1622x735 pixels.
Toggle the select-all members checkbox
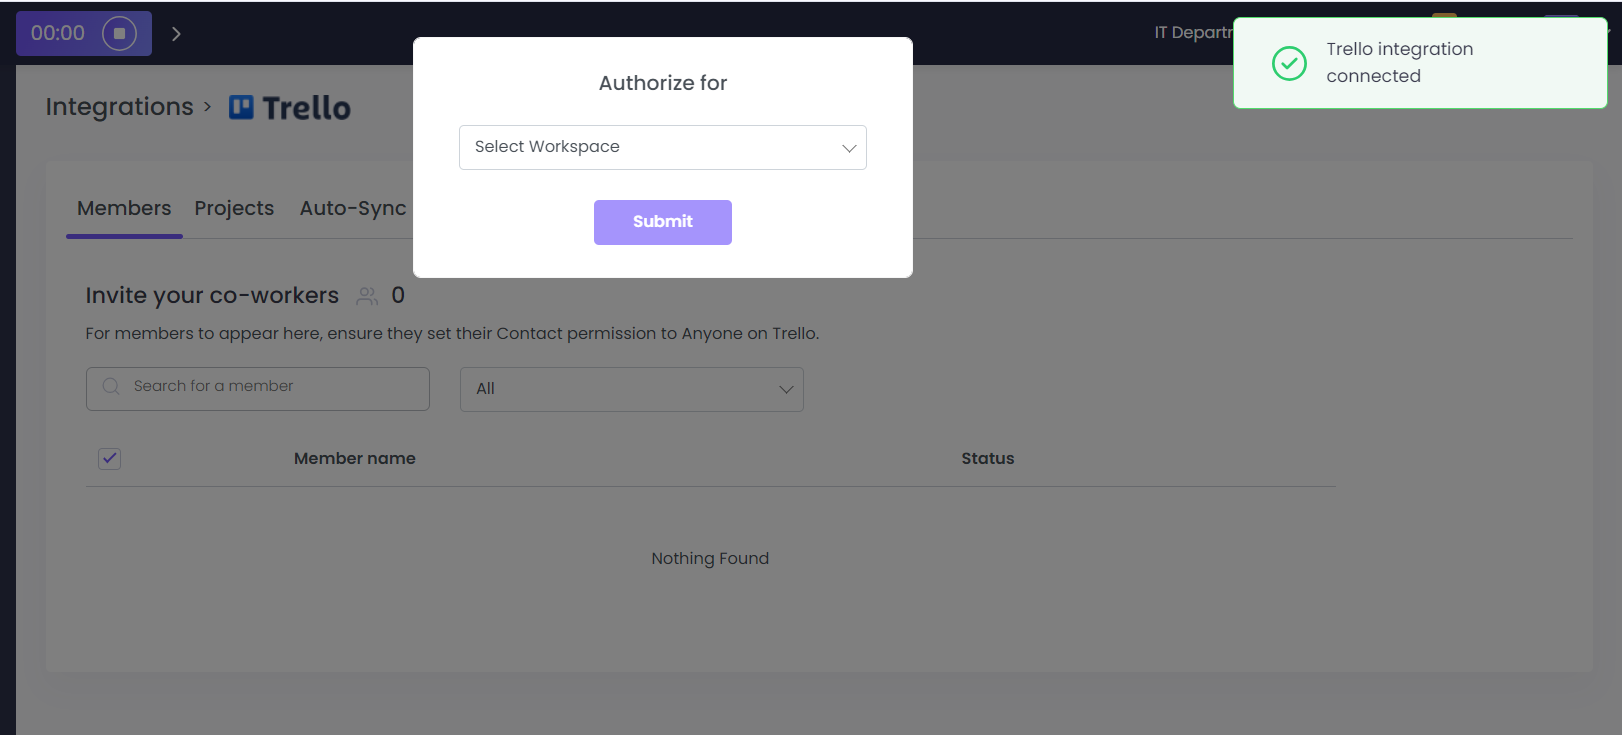click(x=110, y=459)
